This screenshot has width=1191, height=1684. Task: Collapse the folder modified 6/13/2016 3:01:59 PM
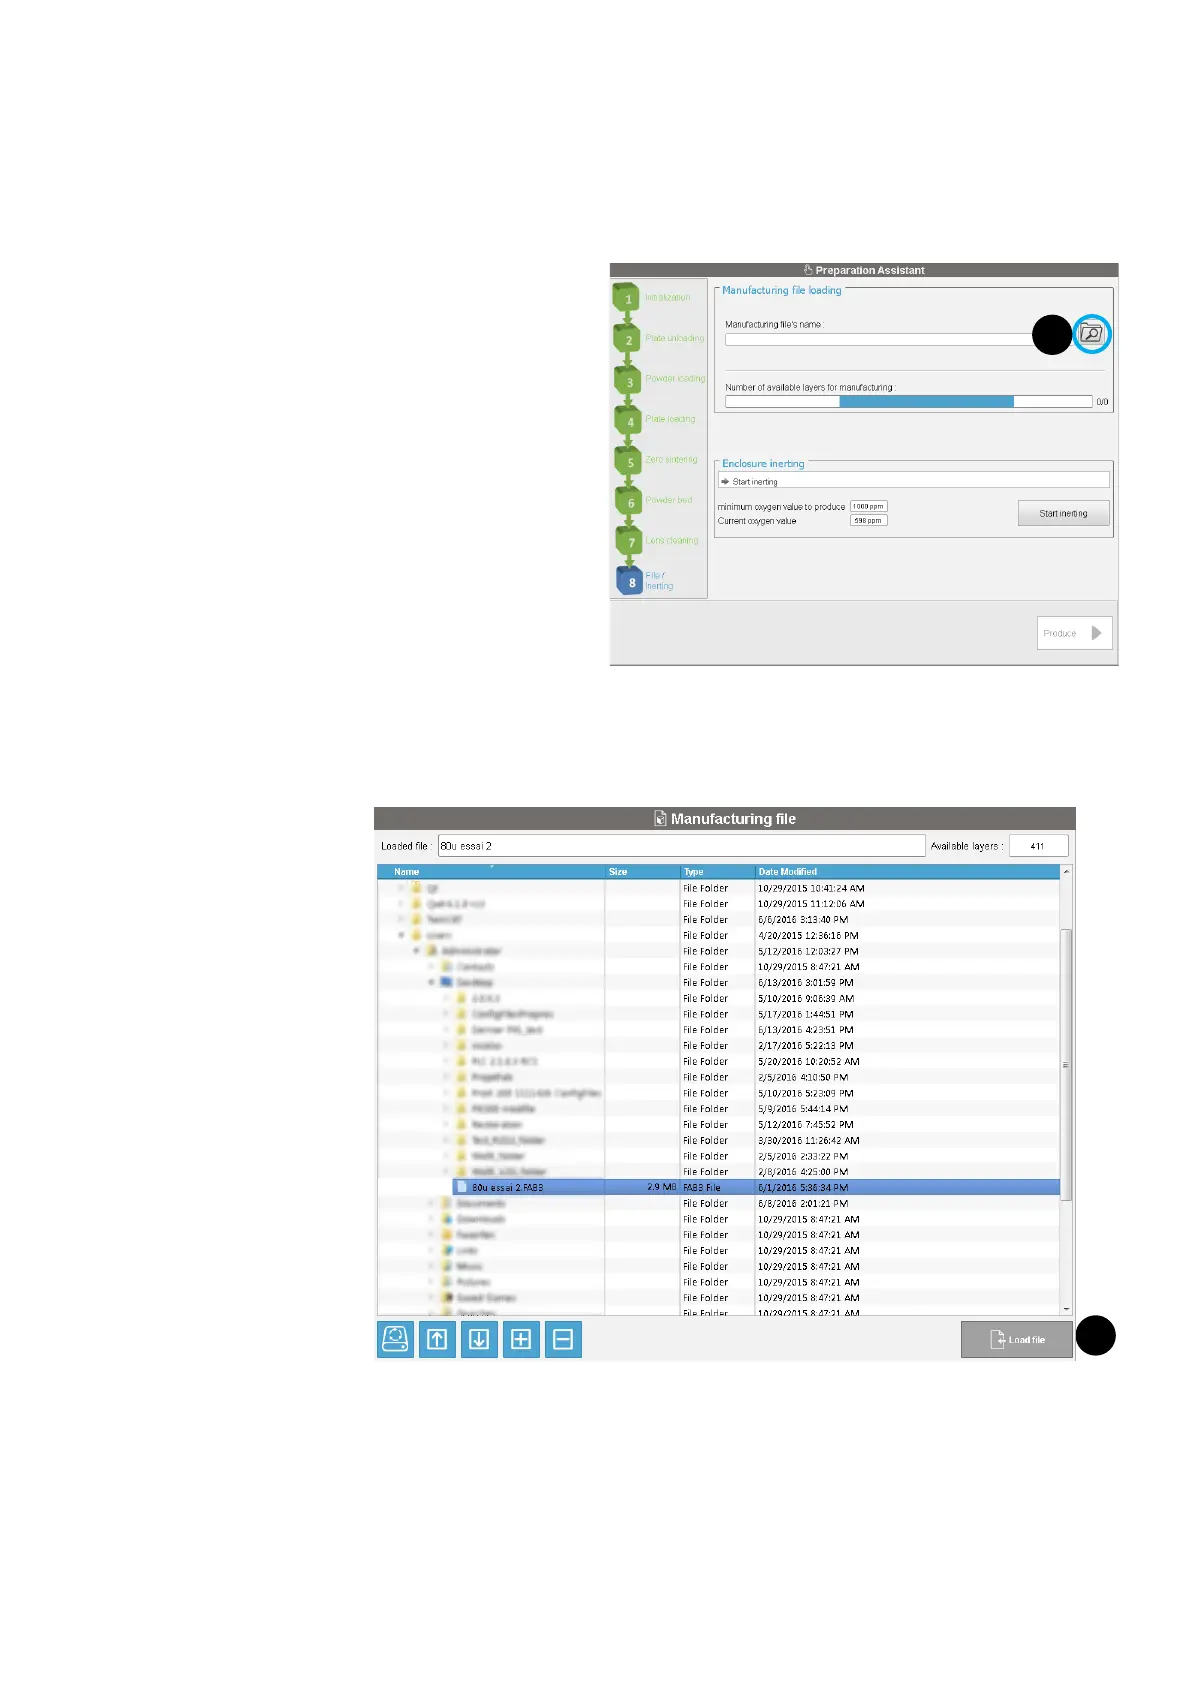tap(432, 982)
